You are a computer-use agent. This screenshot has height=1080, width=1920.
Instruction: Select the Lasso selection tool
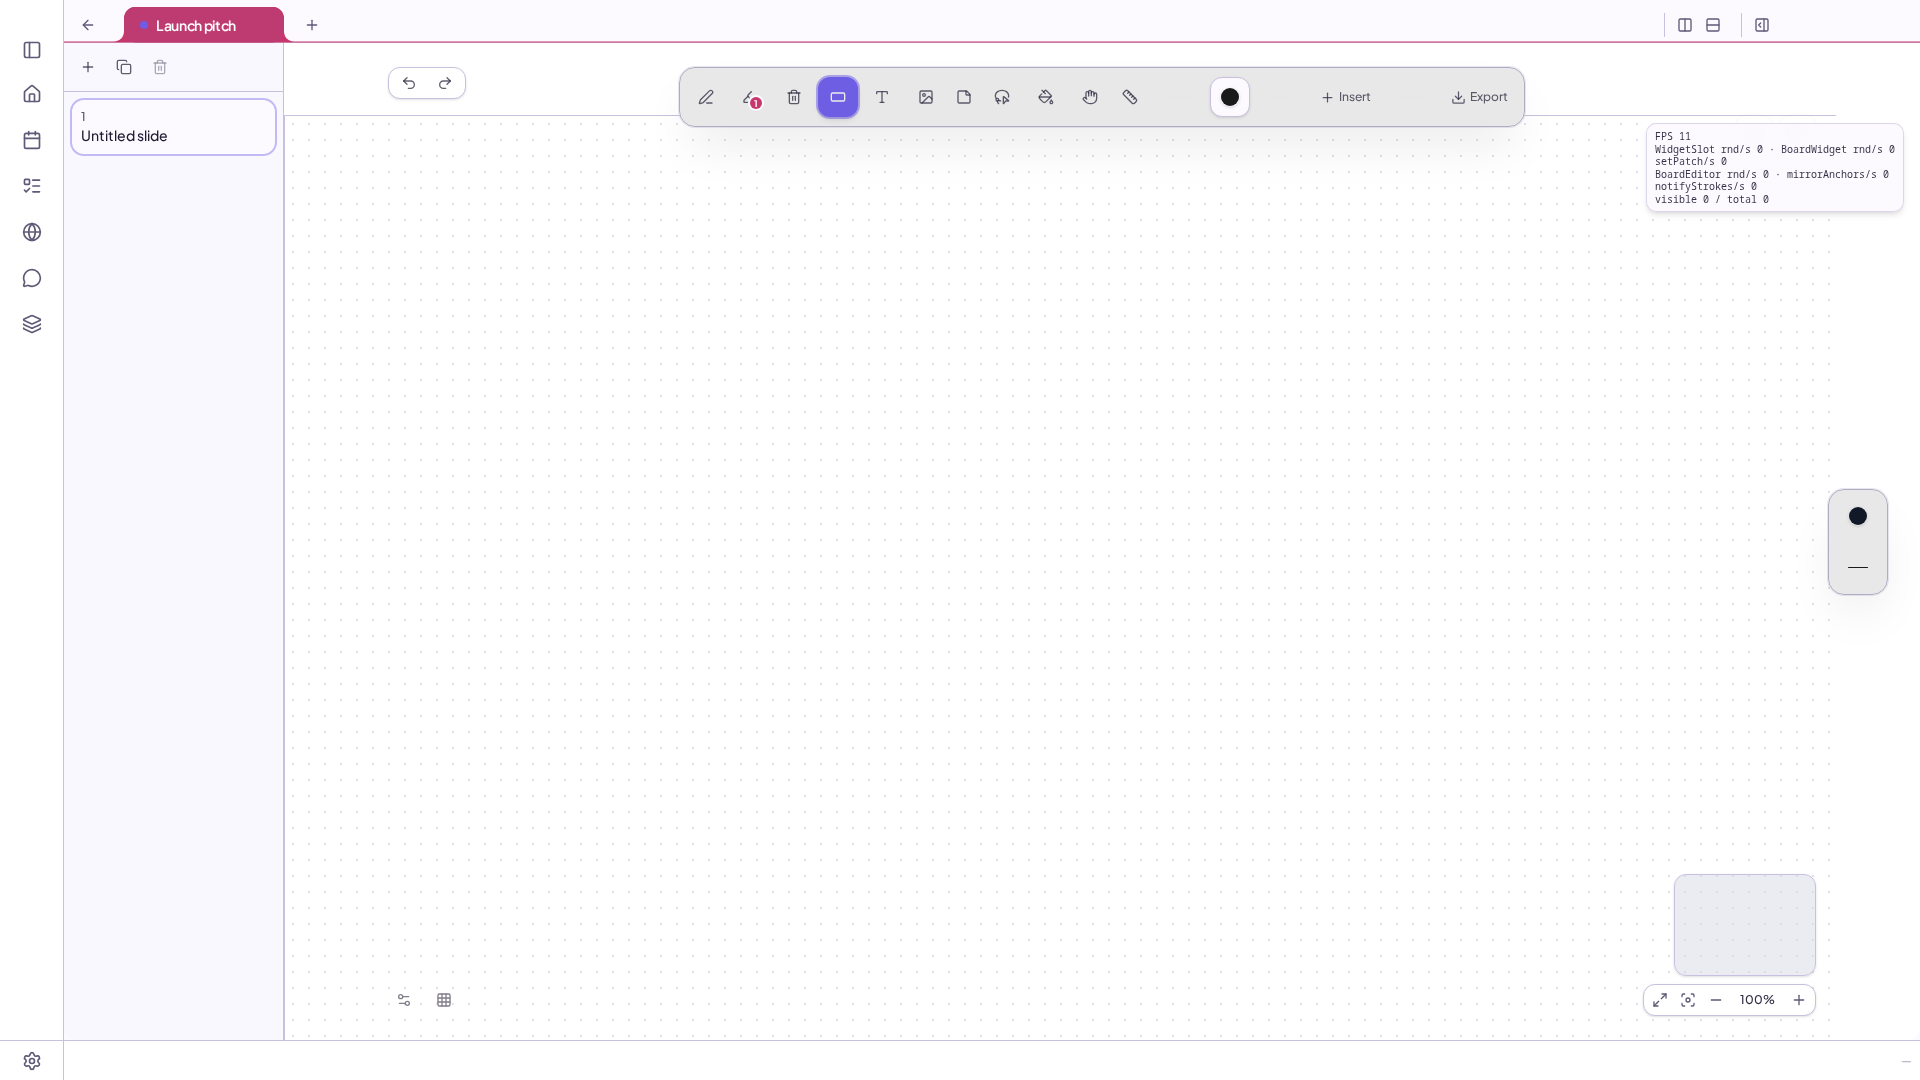coord(1002,97)
